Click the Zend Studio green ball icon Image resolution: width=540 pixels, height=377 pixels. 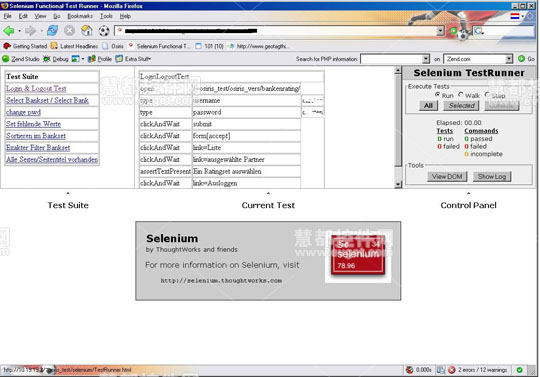[x=6, y=59]
